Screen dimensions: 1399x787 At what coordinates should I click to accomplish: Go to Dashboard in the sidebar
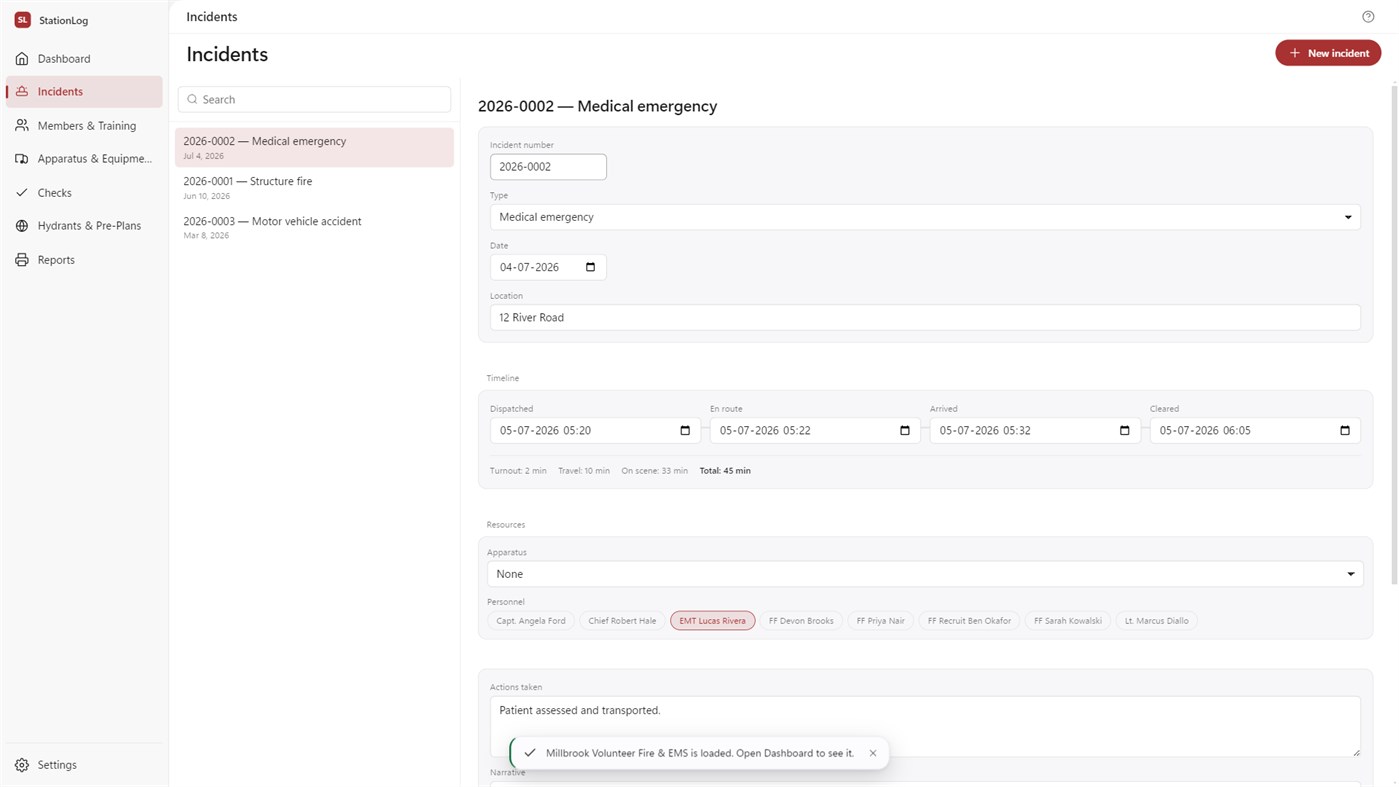[84, 59]
